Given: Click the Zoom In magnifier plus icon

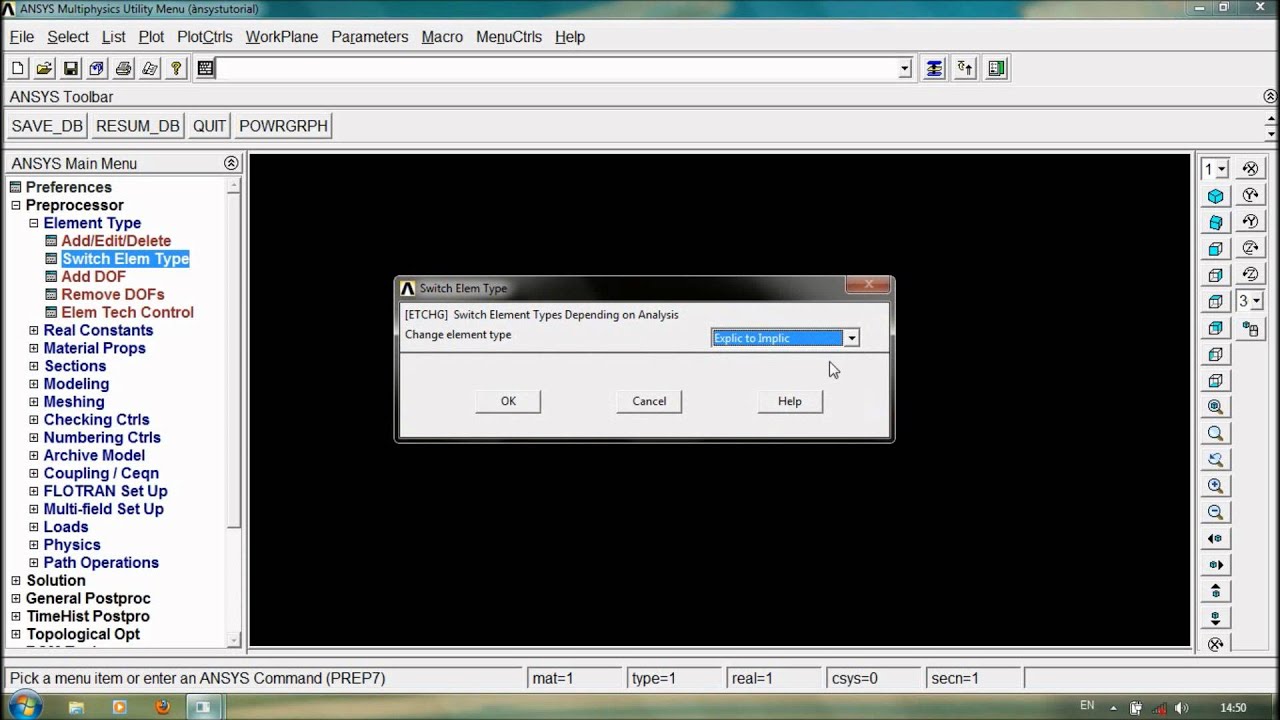Looking at the screenshot, I should click(1215, 486).
